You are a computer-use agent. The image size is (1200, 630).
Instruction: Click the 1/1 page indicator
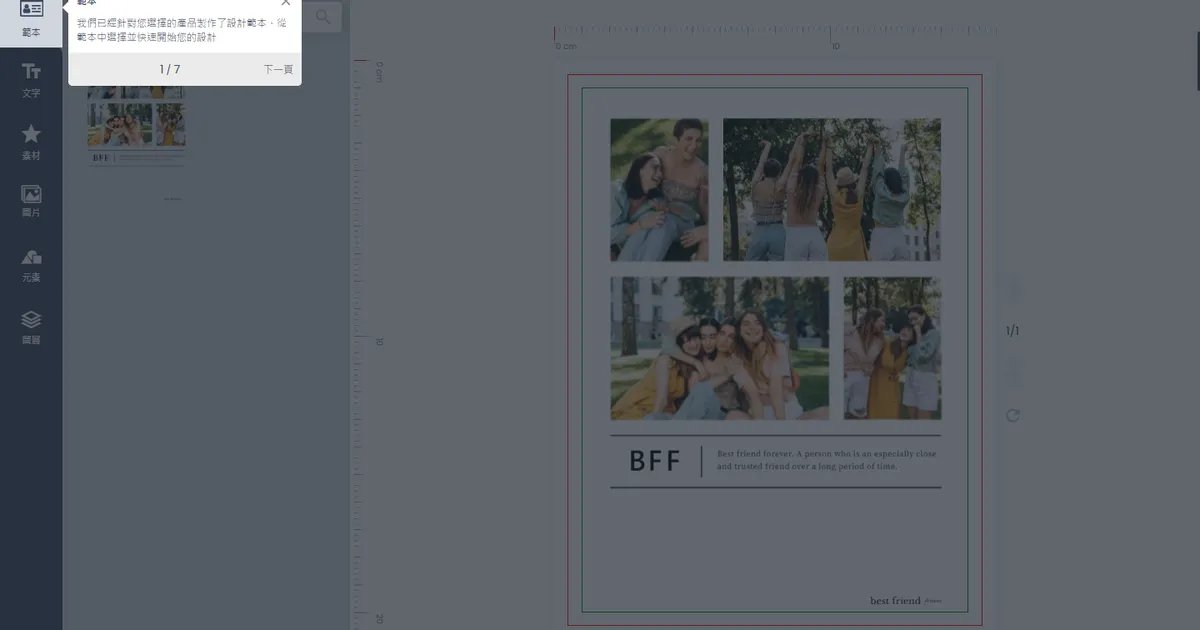pyautogui.click(x=1012, y=330)
